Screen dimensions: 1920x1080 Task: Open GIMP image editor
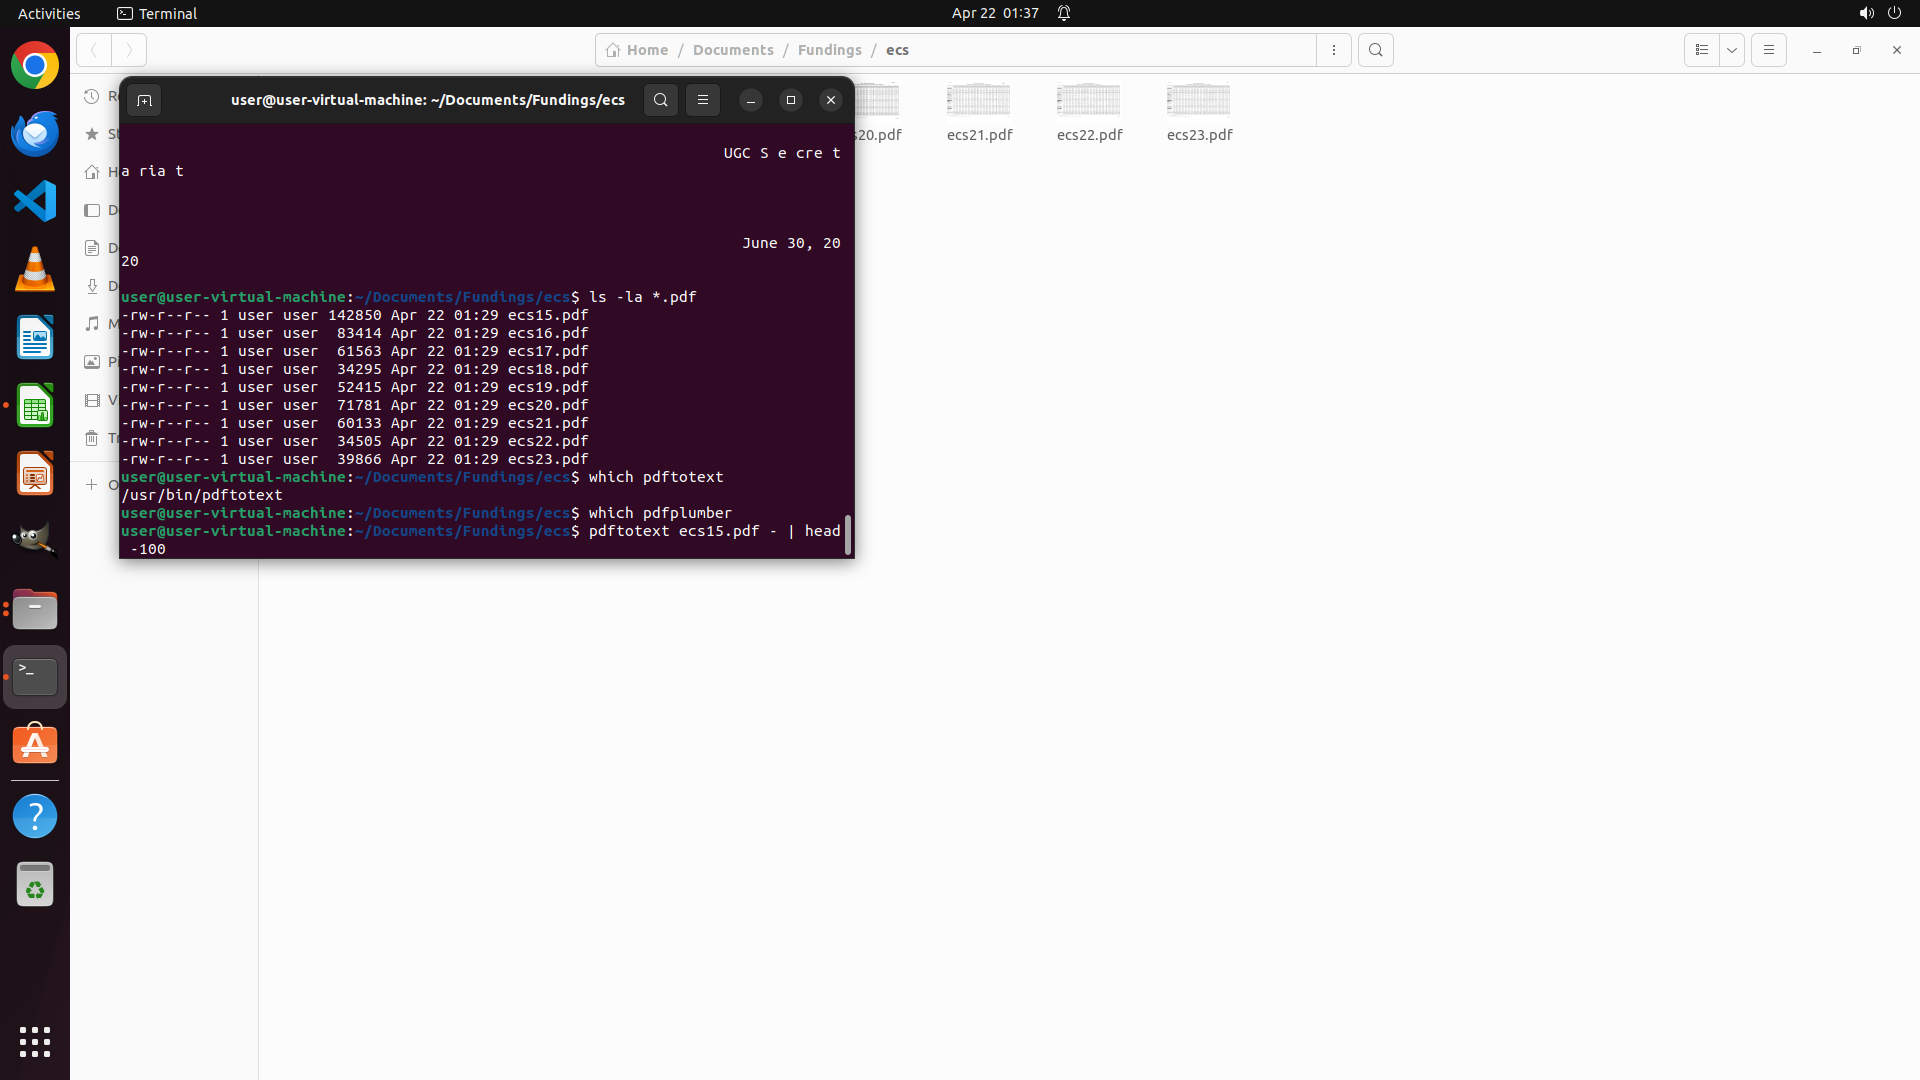(35, 540)
